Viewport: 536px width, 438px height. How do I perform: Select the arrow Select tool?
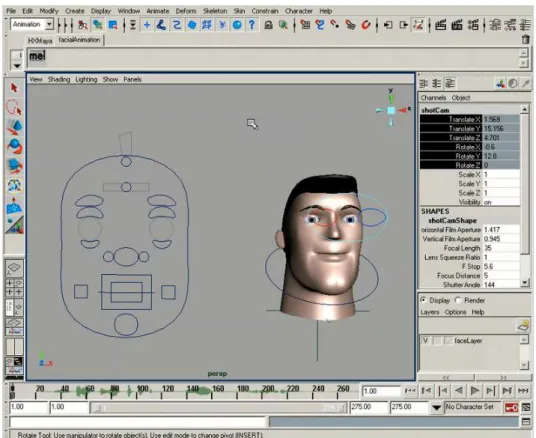(14, 88)
